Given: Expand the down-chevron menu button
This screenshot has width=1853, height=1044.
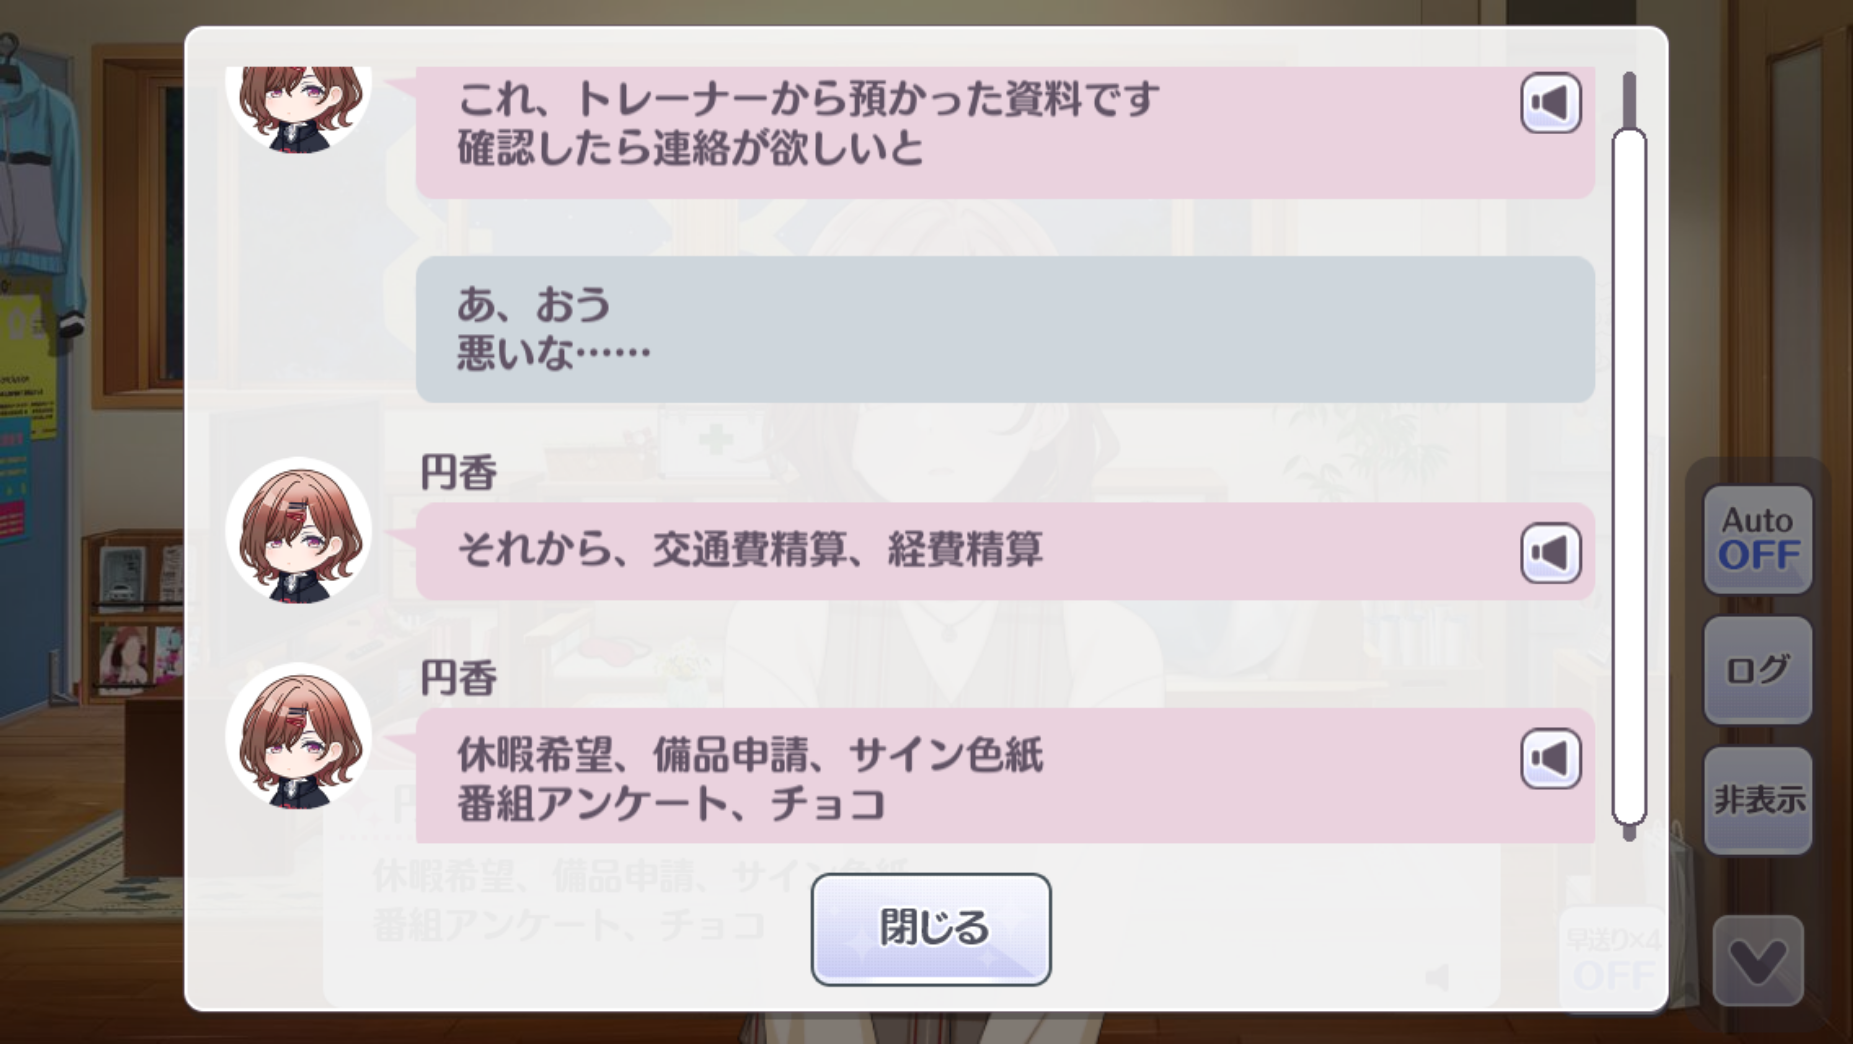Looking at the screenshot, I should pyautogui.click(x=1757, y=961).
